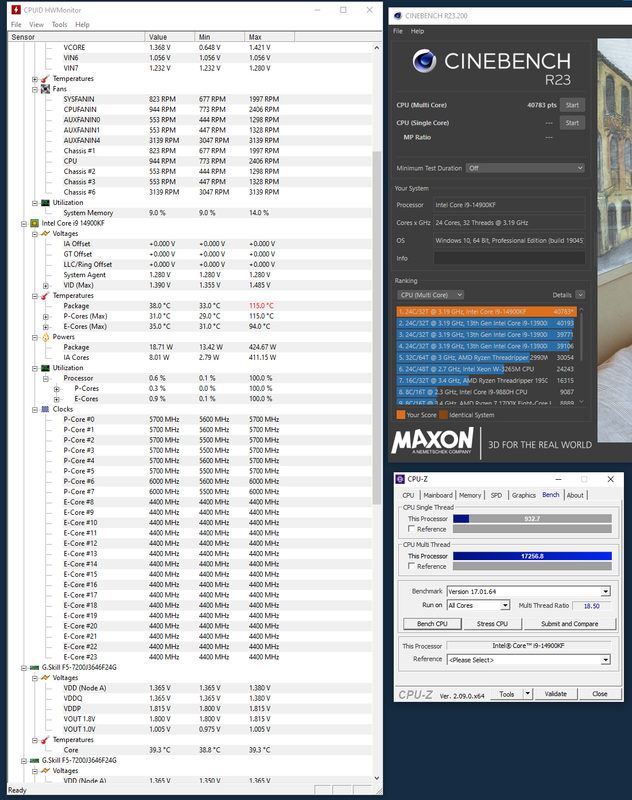Click the Cinebench logo icon in title bar
Image resolution: width=632 pixels, height=800 pixels.
click(x=398, y=16)
